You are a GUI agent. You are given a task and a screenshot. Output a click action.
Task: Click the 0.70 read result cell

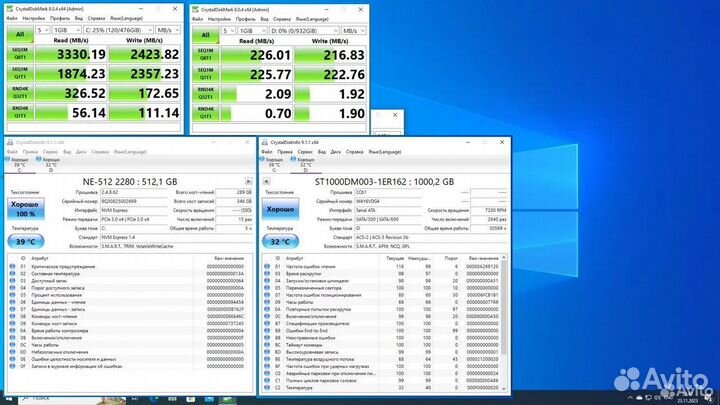coord(257,113)
